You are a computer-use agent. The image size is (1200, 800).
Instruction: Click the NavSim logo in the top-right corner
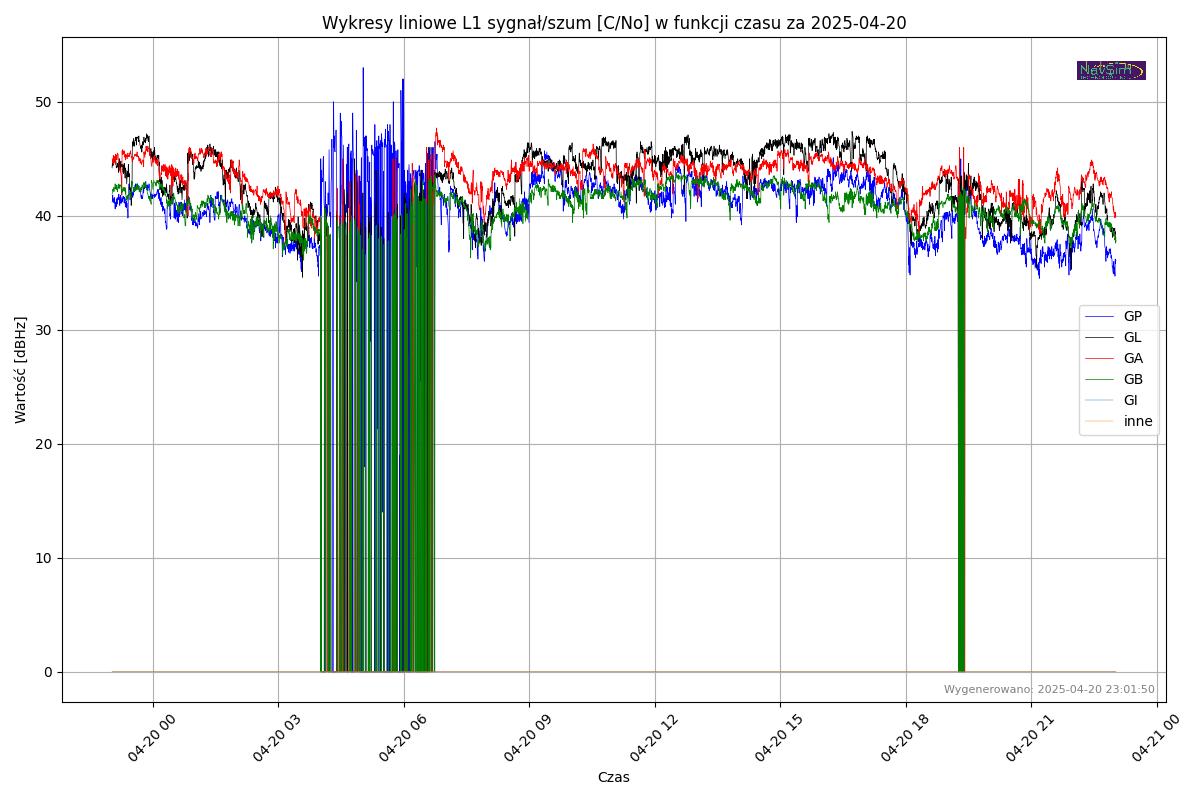pos(1110,70)
